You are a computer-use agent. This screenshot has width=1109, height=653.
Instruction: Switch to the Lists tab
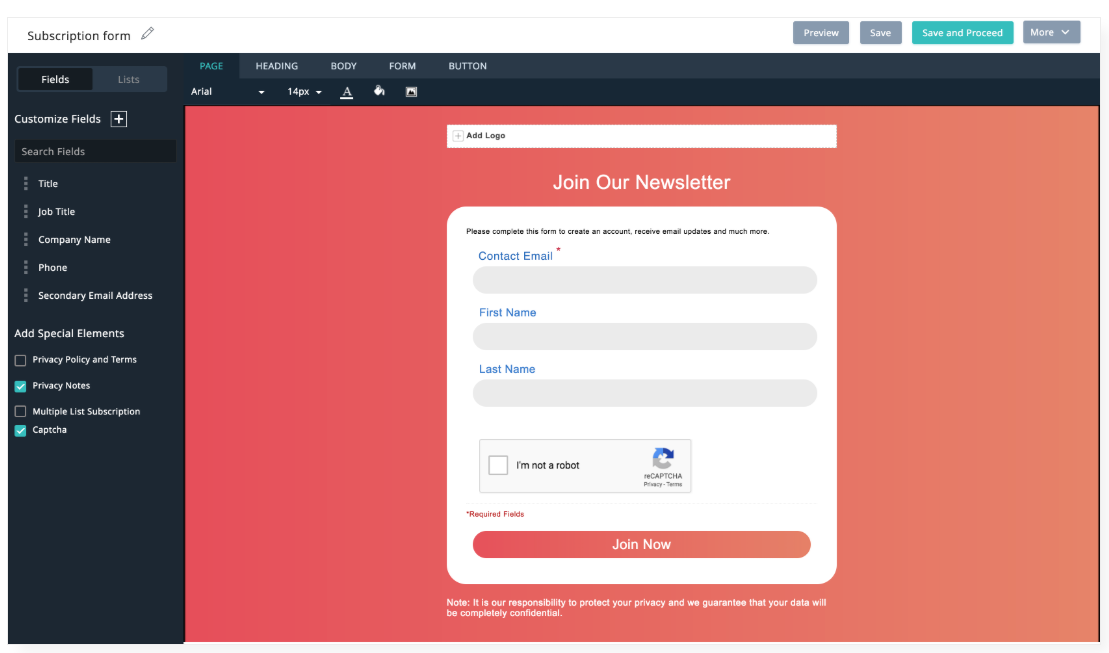[x=129, y=80]
